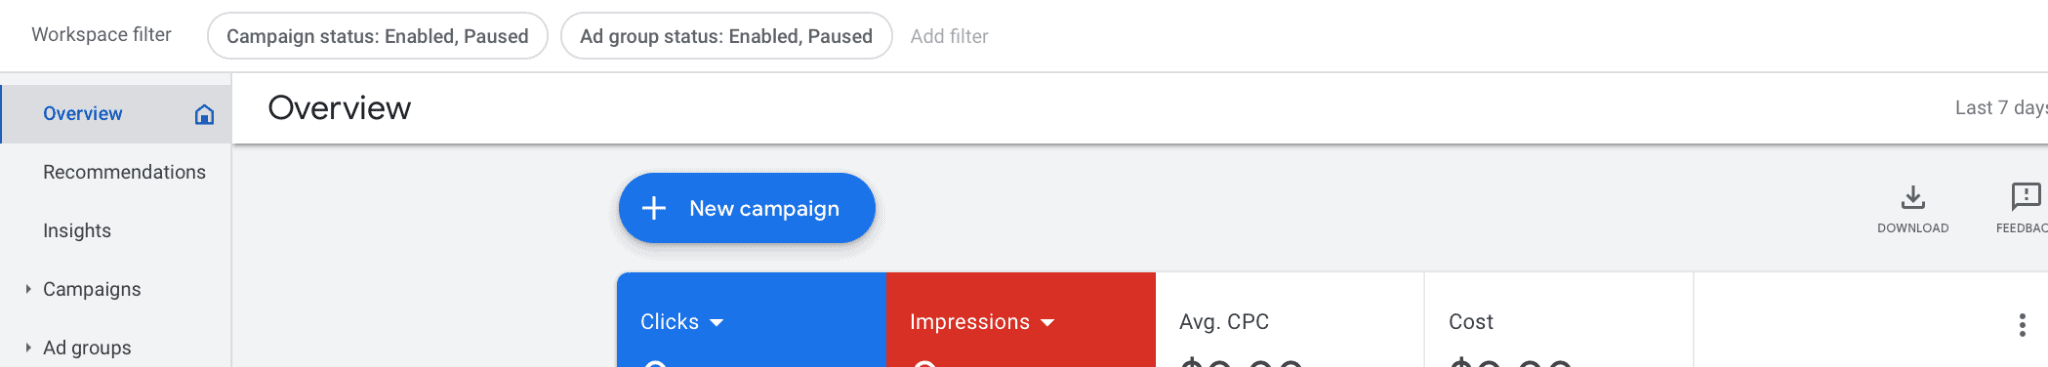Screen dimensions: 2048x367
Task: Open the Feedback speech bubble icon
Action: (2026, 196)
